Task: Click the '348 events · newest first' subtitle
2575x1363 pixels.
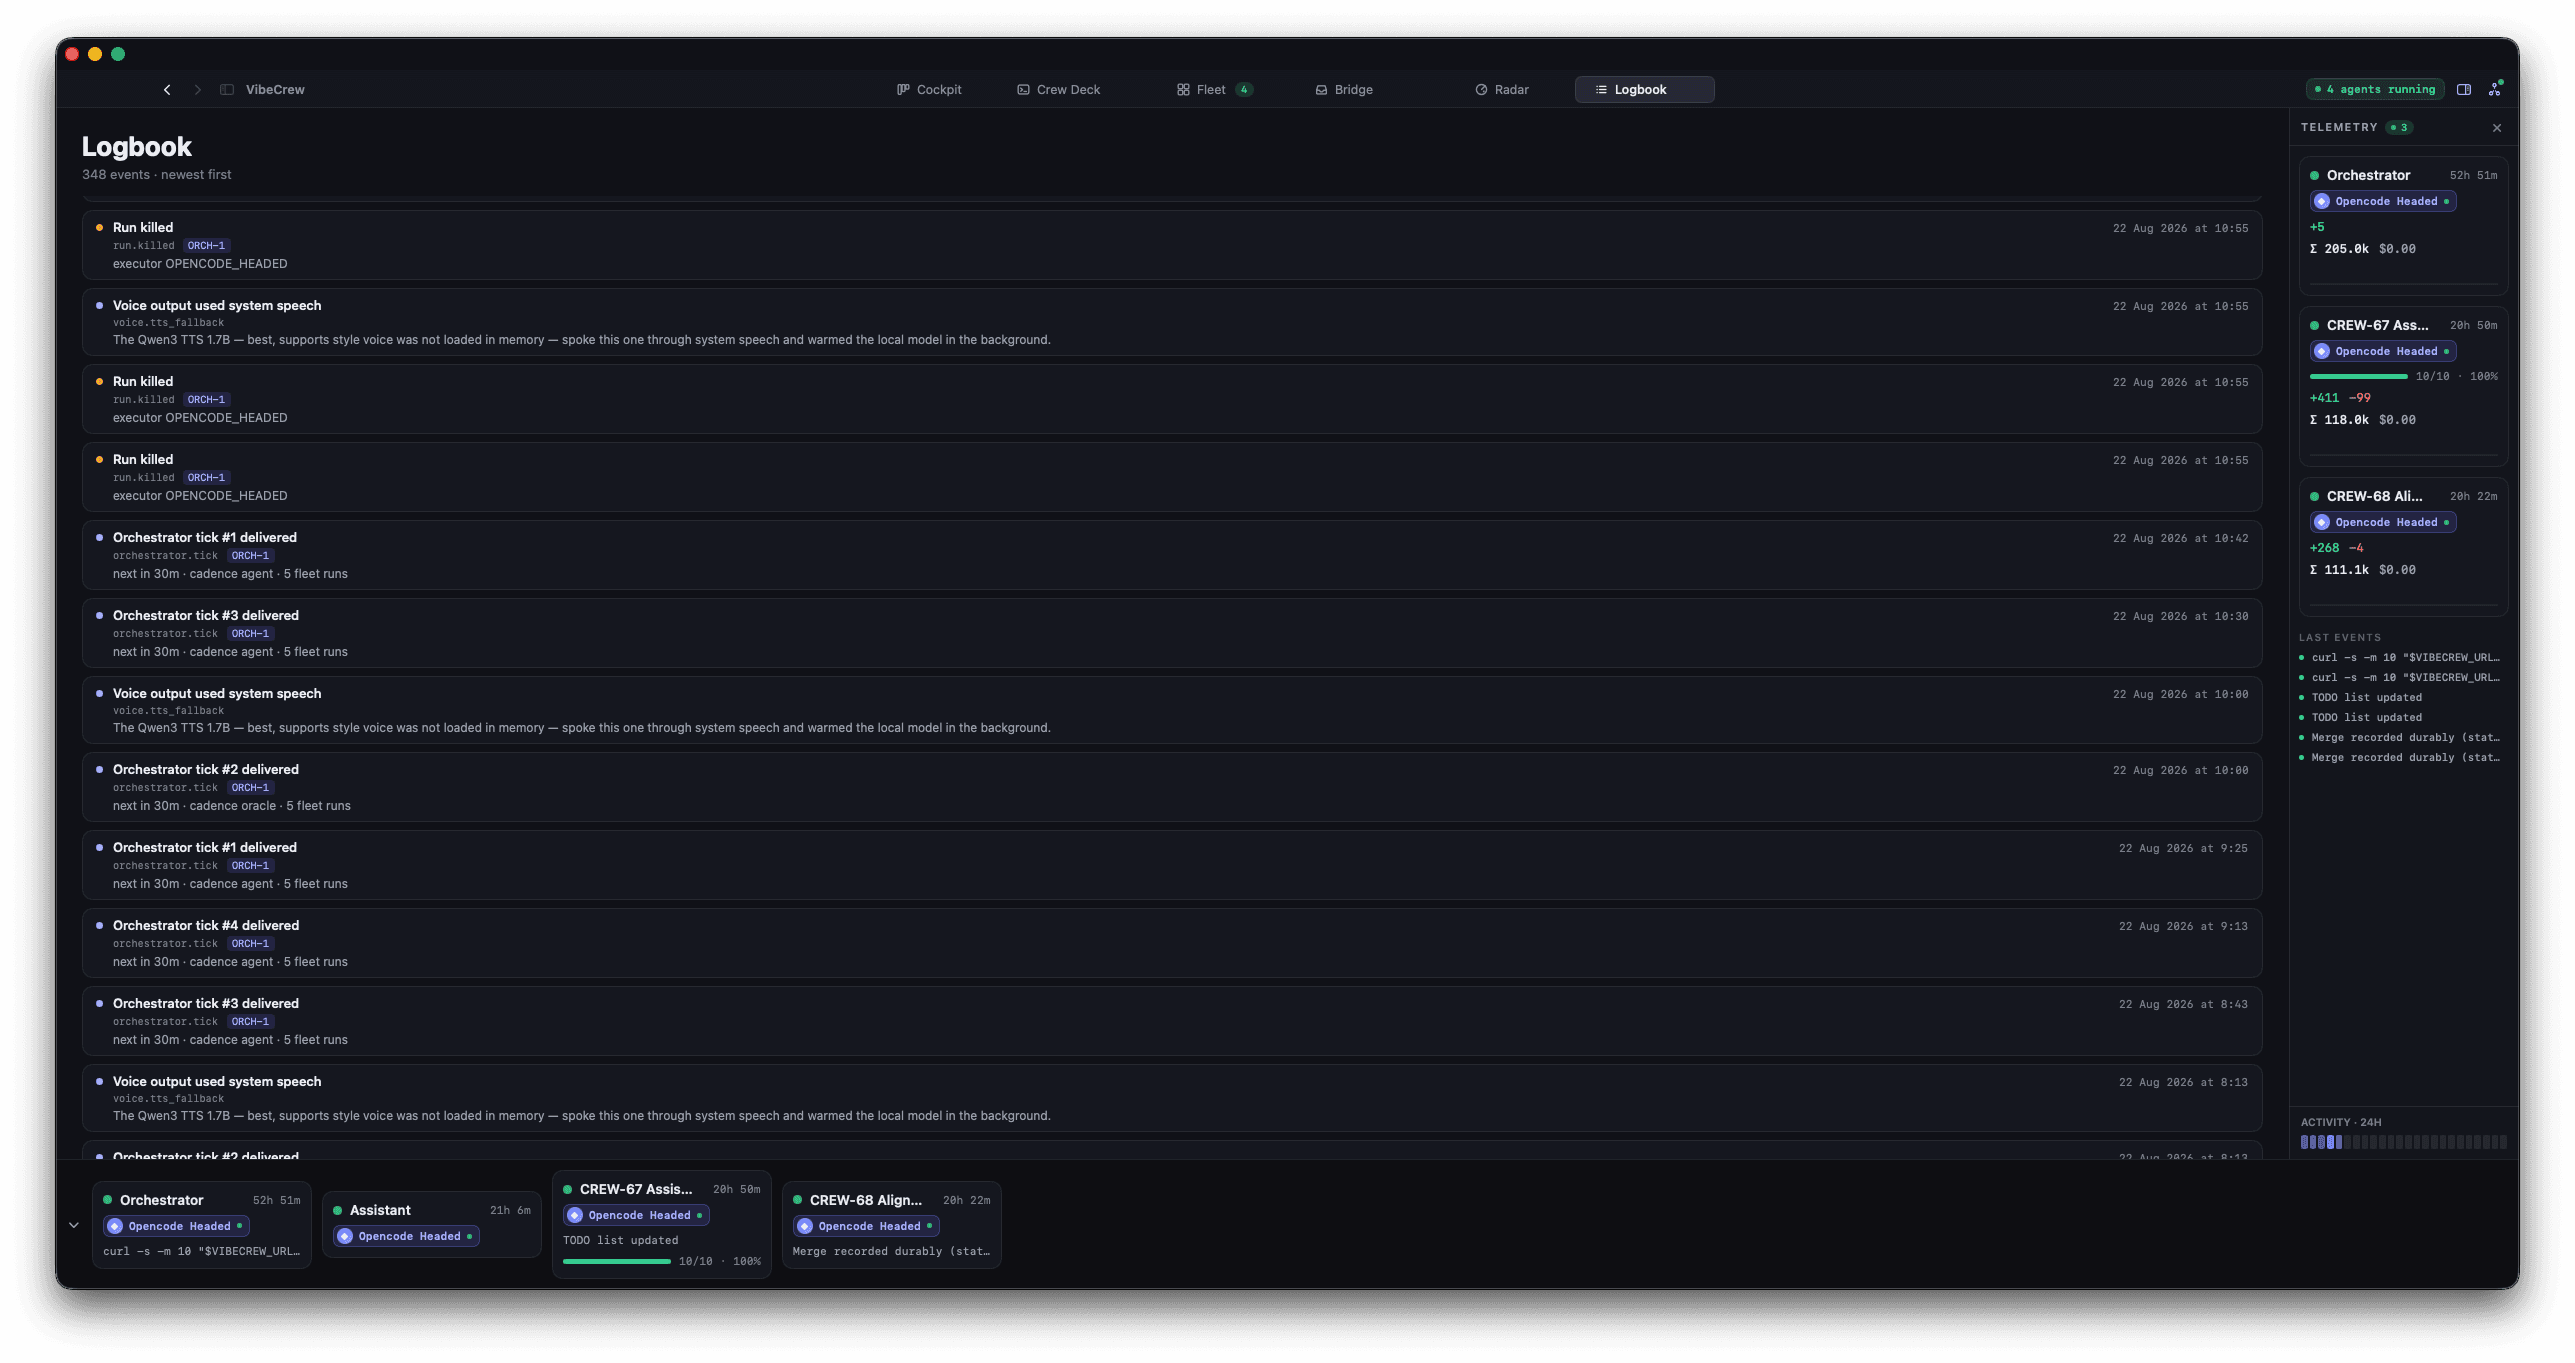Action: pos(156,174)
